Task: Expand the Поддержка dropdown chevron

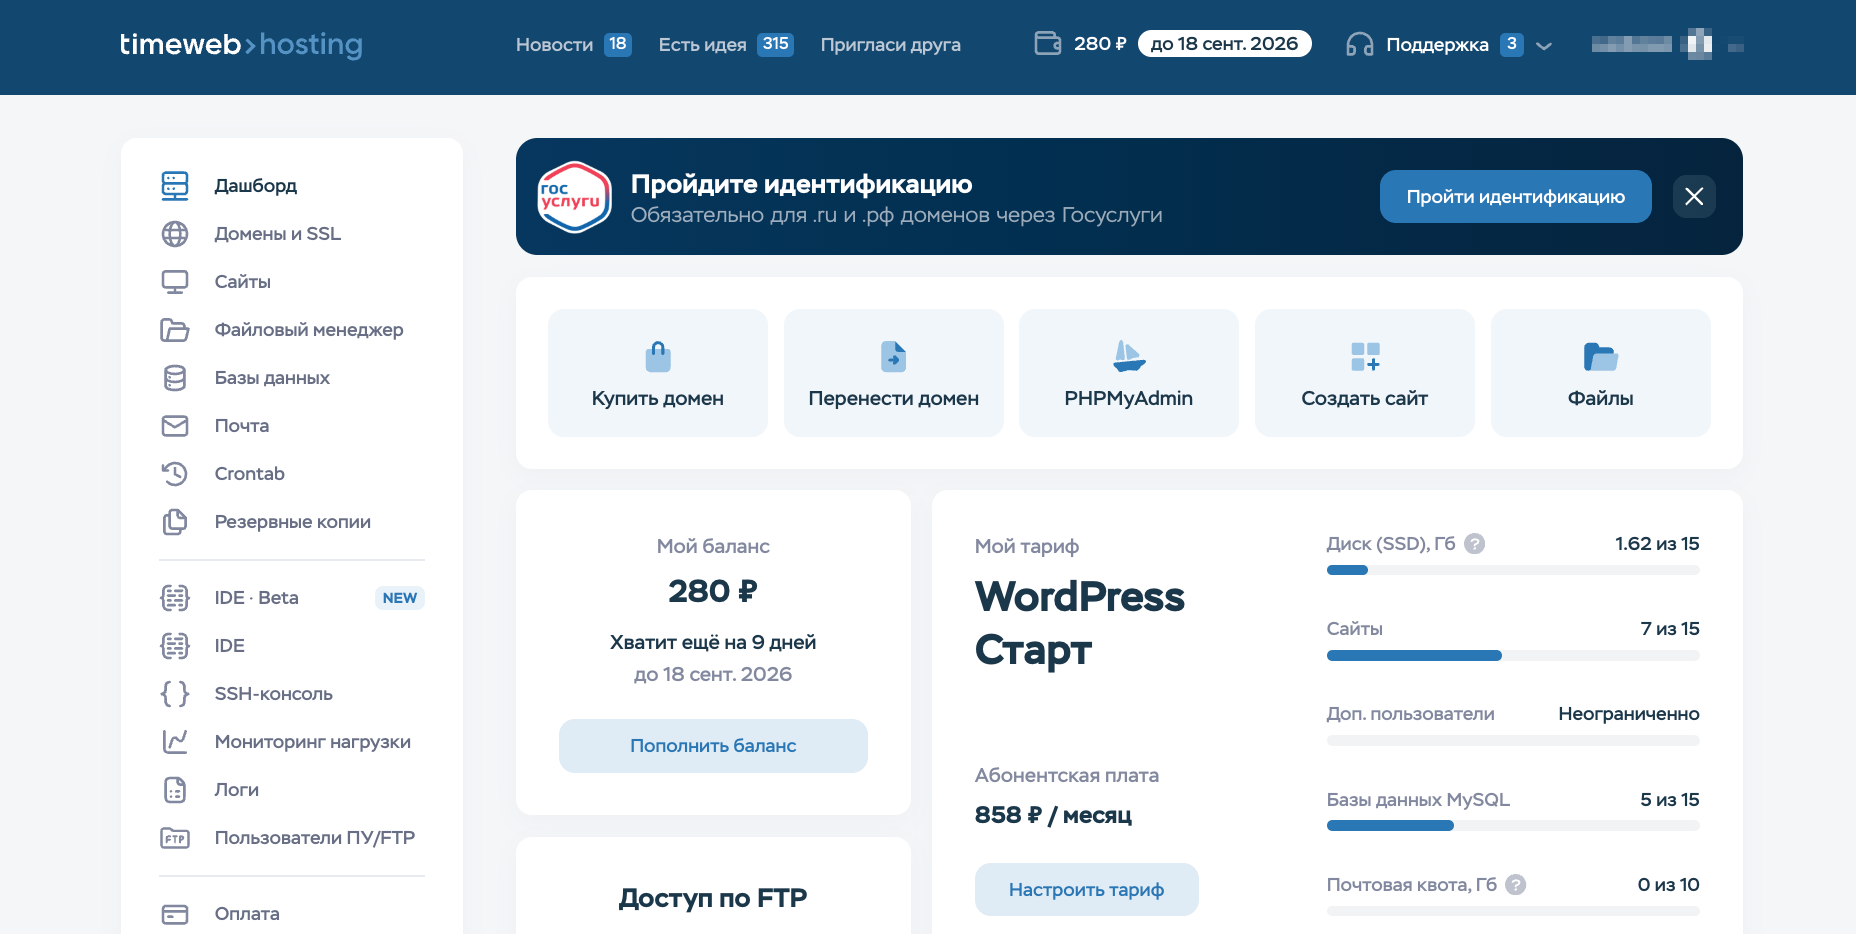Action: (x=1544, y=45)
